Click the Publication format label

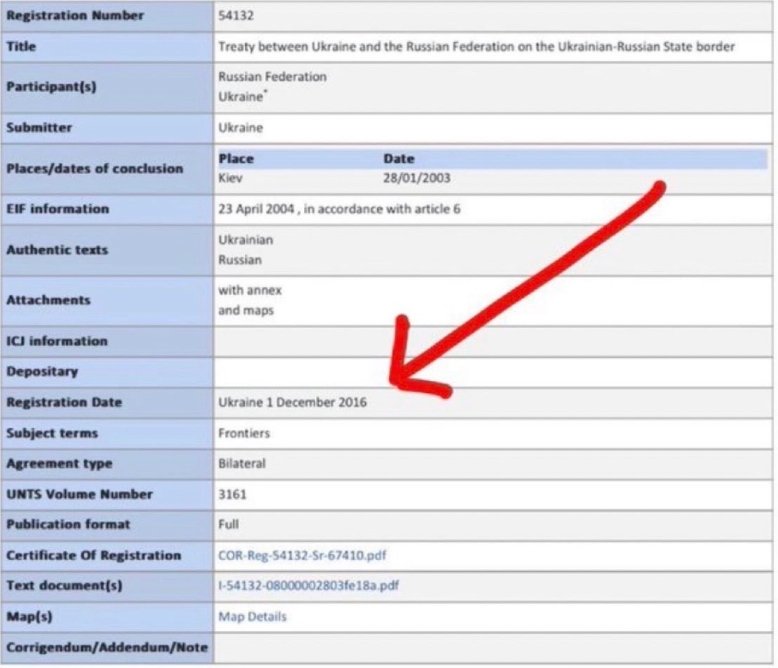pos(68,525)
